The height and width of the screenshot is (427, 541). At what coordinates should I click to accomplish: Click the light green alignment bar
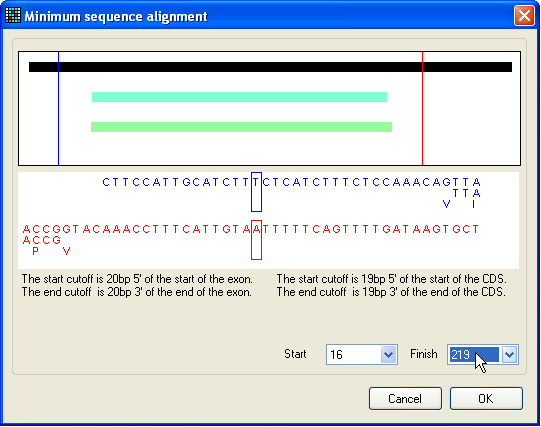(x=241, y=127)
